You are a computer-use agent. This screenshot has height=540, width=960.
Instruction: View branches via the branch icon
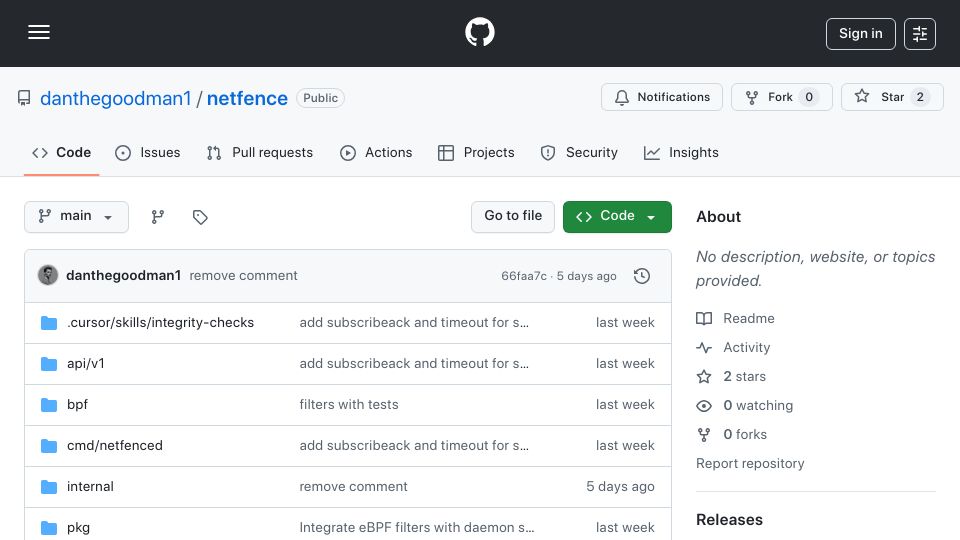coord(157,217)
